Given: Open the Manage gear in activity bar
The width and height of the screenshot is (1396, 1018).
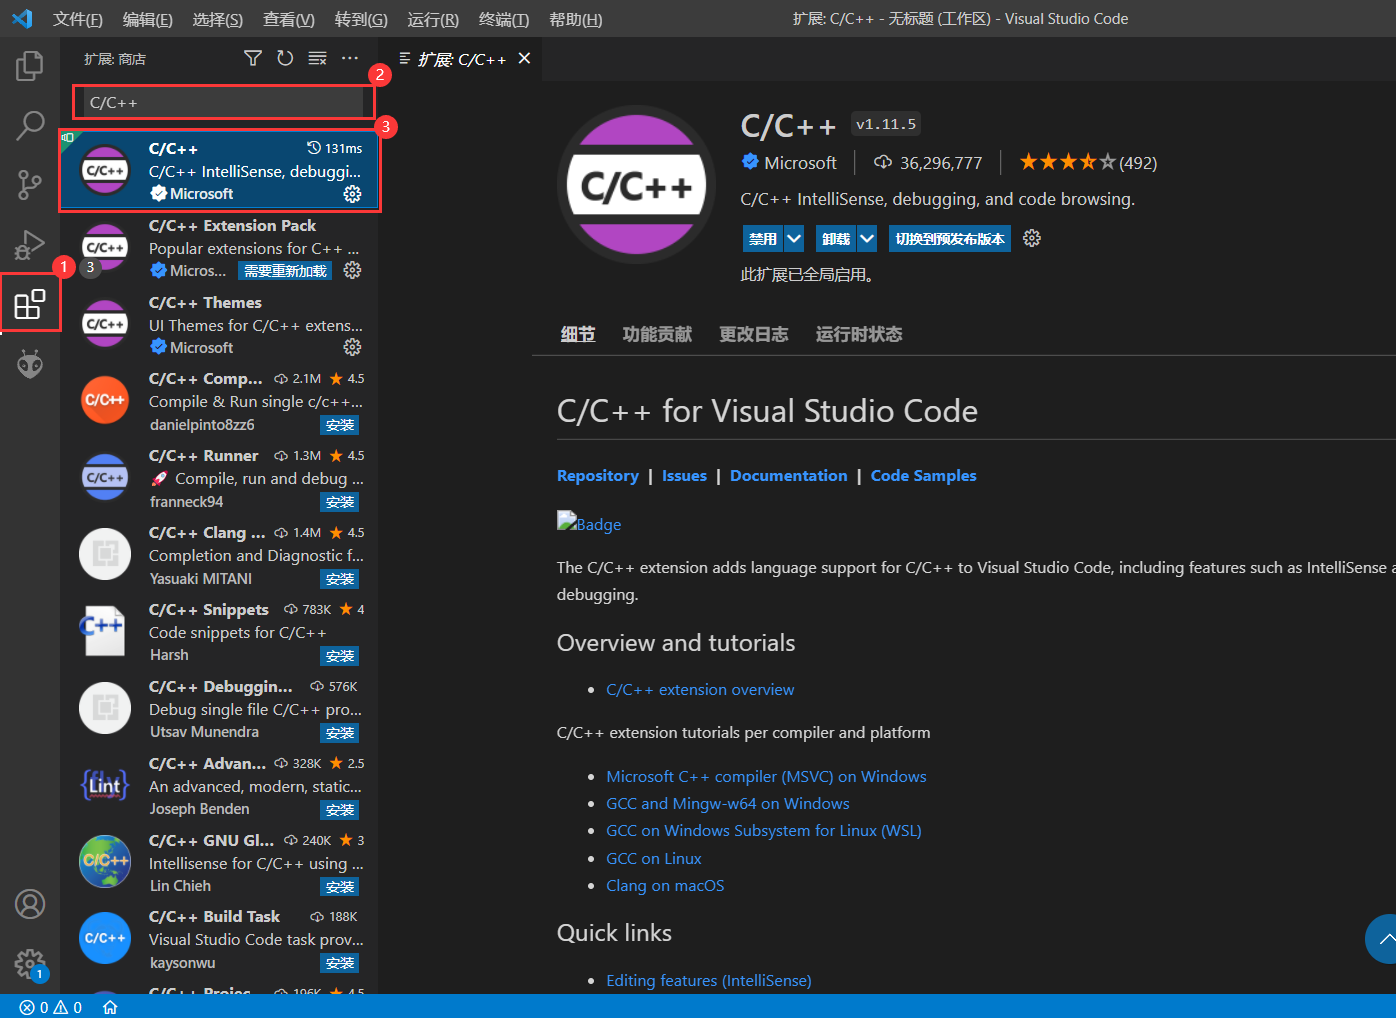Looking at the screenshot, I should 30,964.
